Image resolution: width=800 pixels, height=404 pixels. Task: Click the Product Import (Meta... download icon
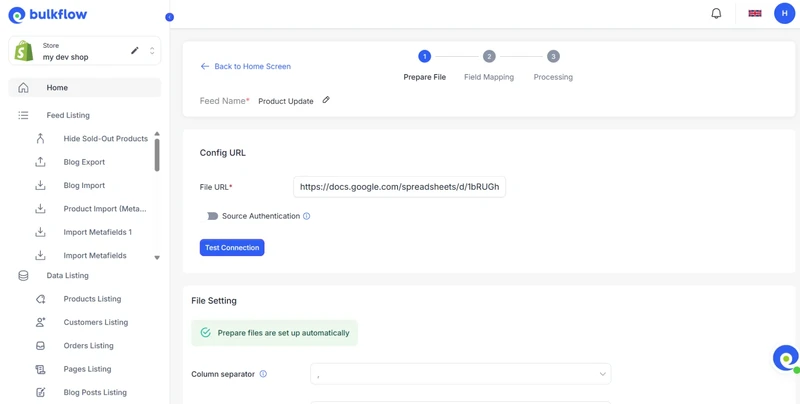pyautogui.click(x=40, y=209)
